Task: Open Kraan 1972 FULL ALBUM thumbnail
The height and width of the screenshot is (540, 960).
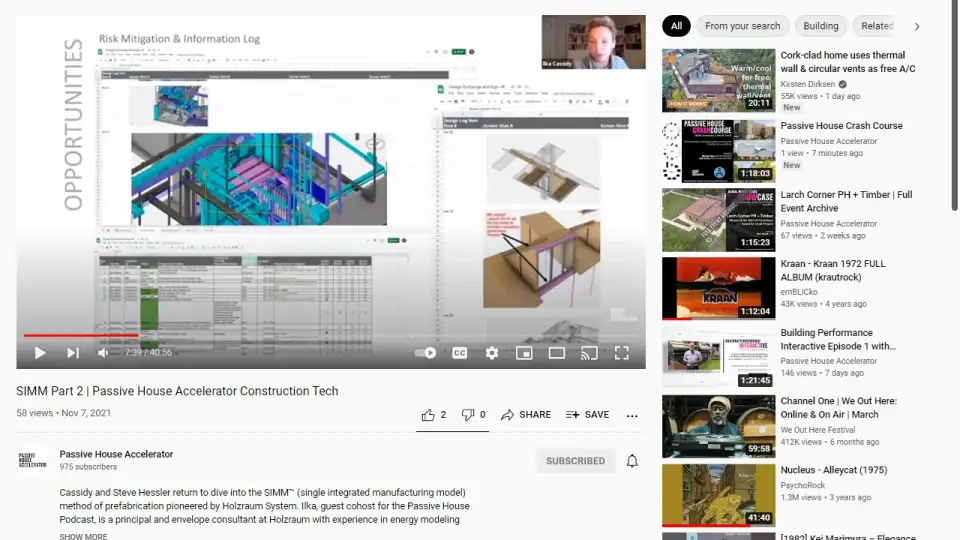Action: pyautogui.click(x=718, y=288)
